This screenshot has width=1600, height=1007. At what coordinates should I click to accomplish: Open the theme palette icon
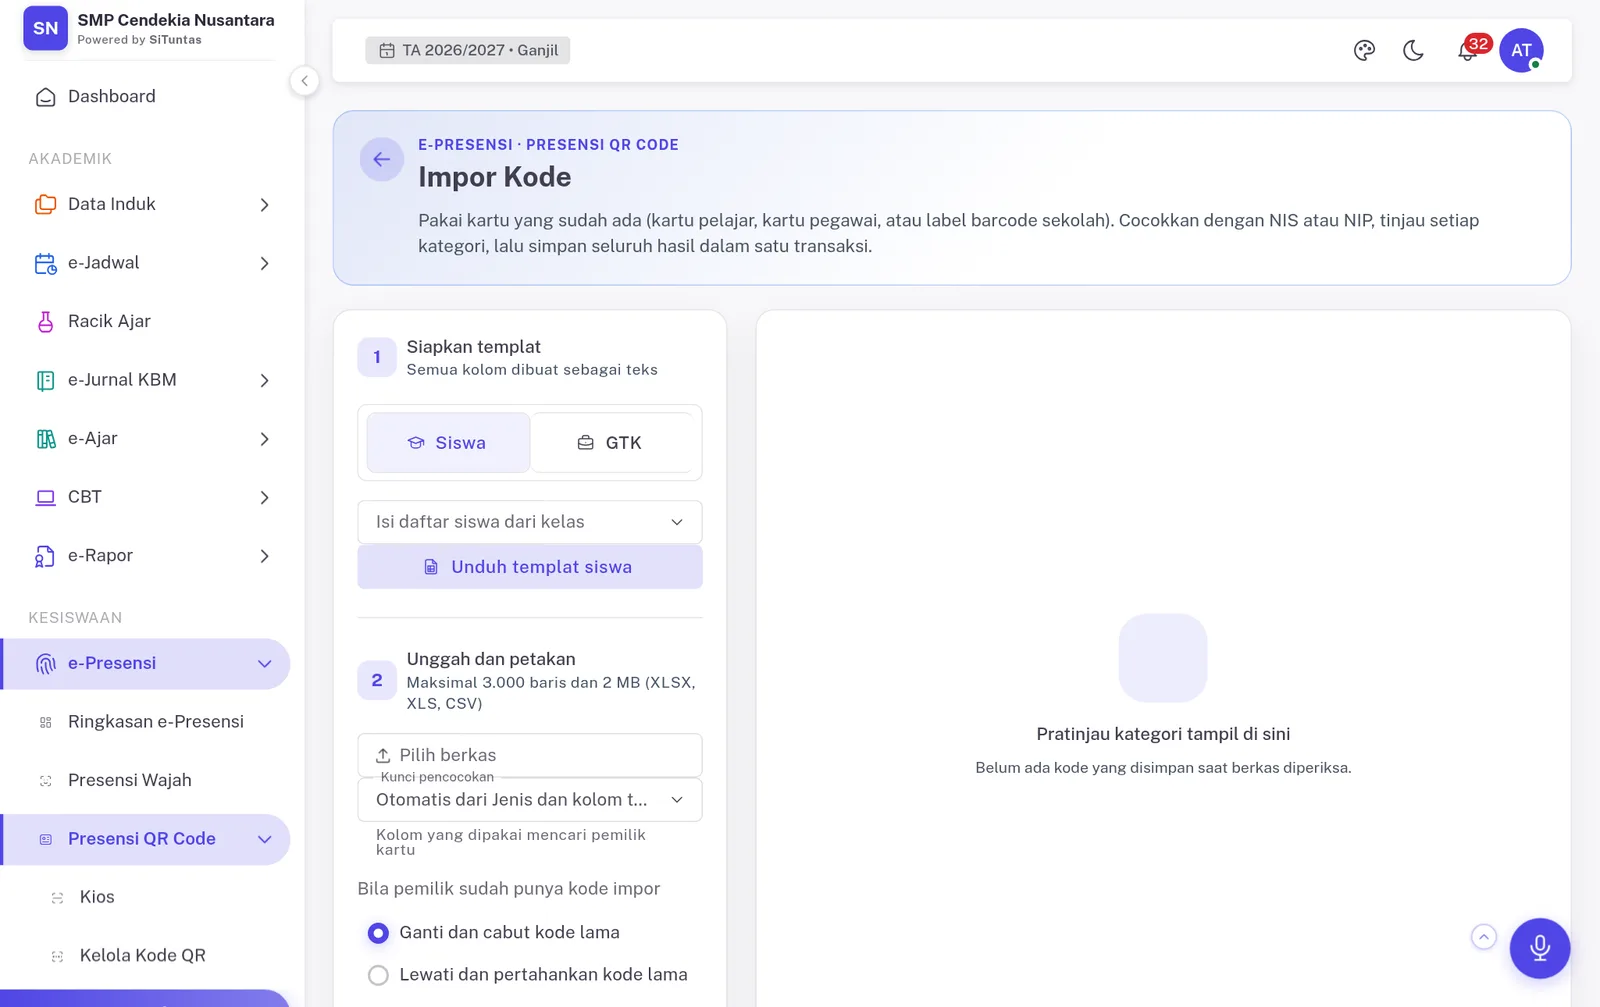tap(1364, 50)
